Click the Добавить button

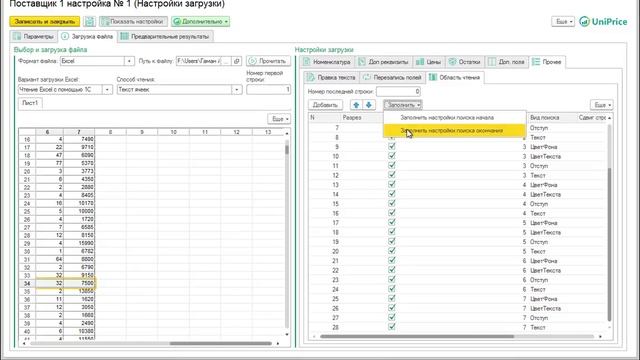325,105
